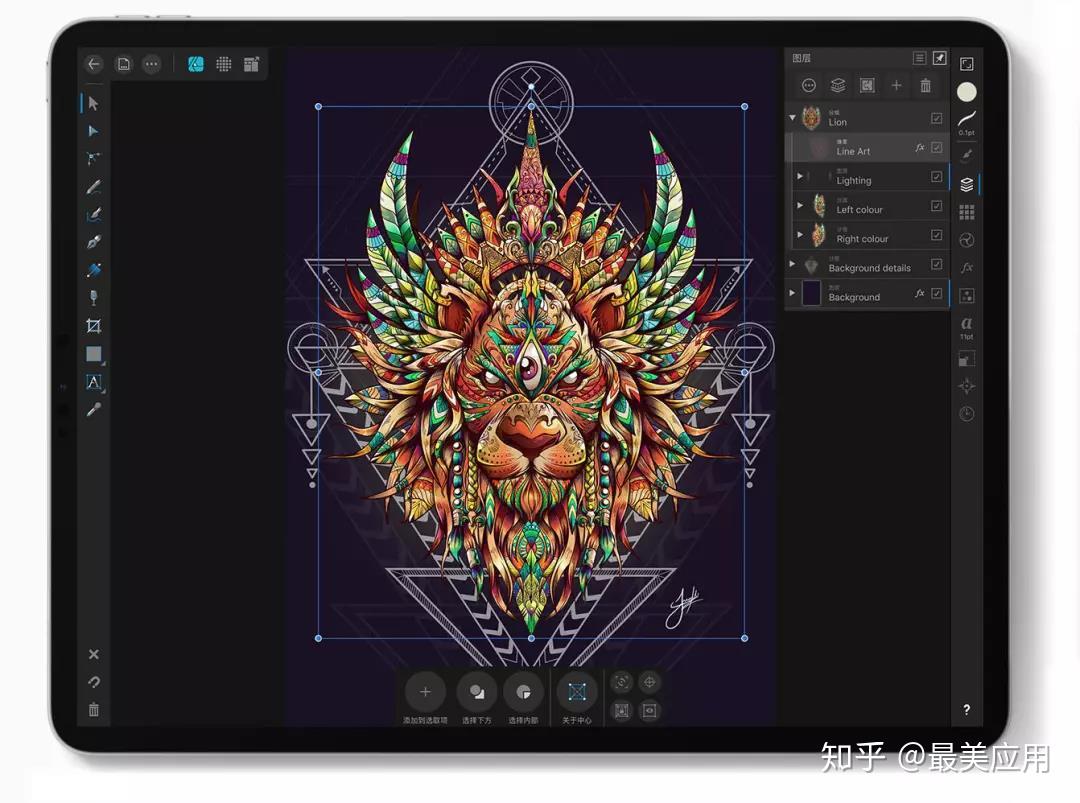The height and width of the screenshot is (803, 1080).
Task: Open the Symbols studio icon
Action: click(x=967, y=296)
